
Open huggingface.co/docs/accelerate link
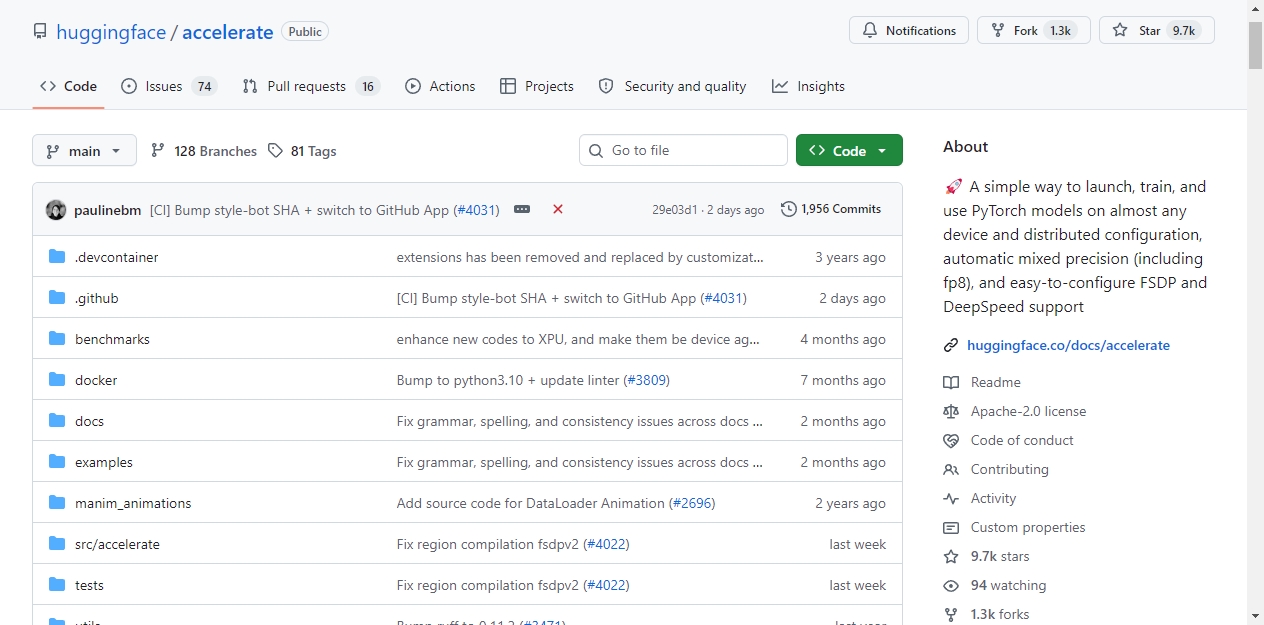click(1068, 346)
